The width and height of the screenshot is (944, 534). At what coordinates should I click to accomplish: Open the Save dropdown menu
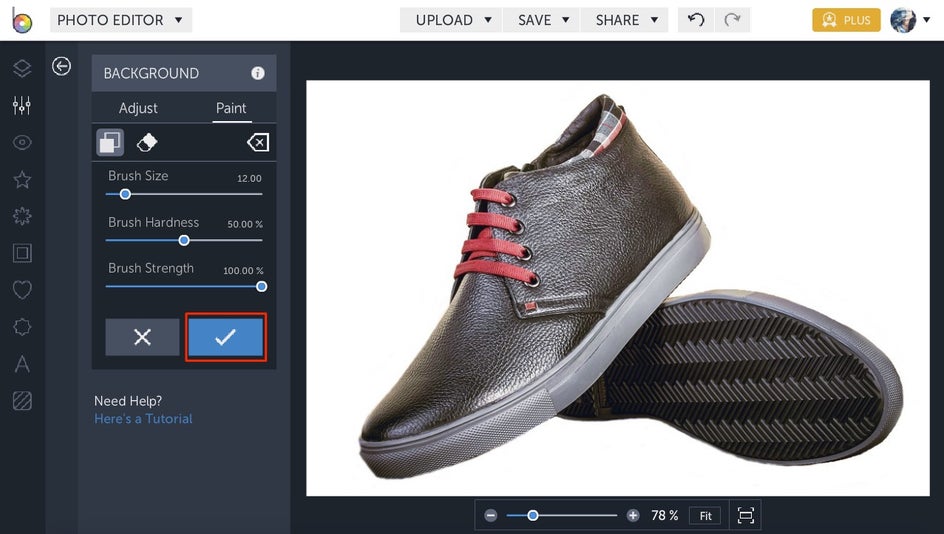click(x=541, y=20)
